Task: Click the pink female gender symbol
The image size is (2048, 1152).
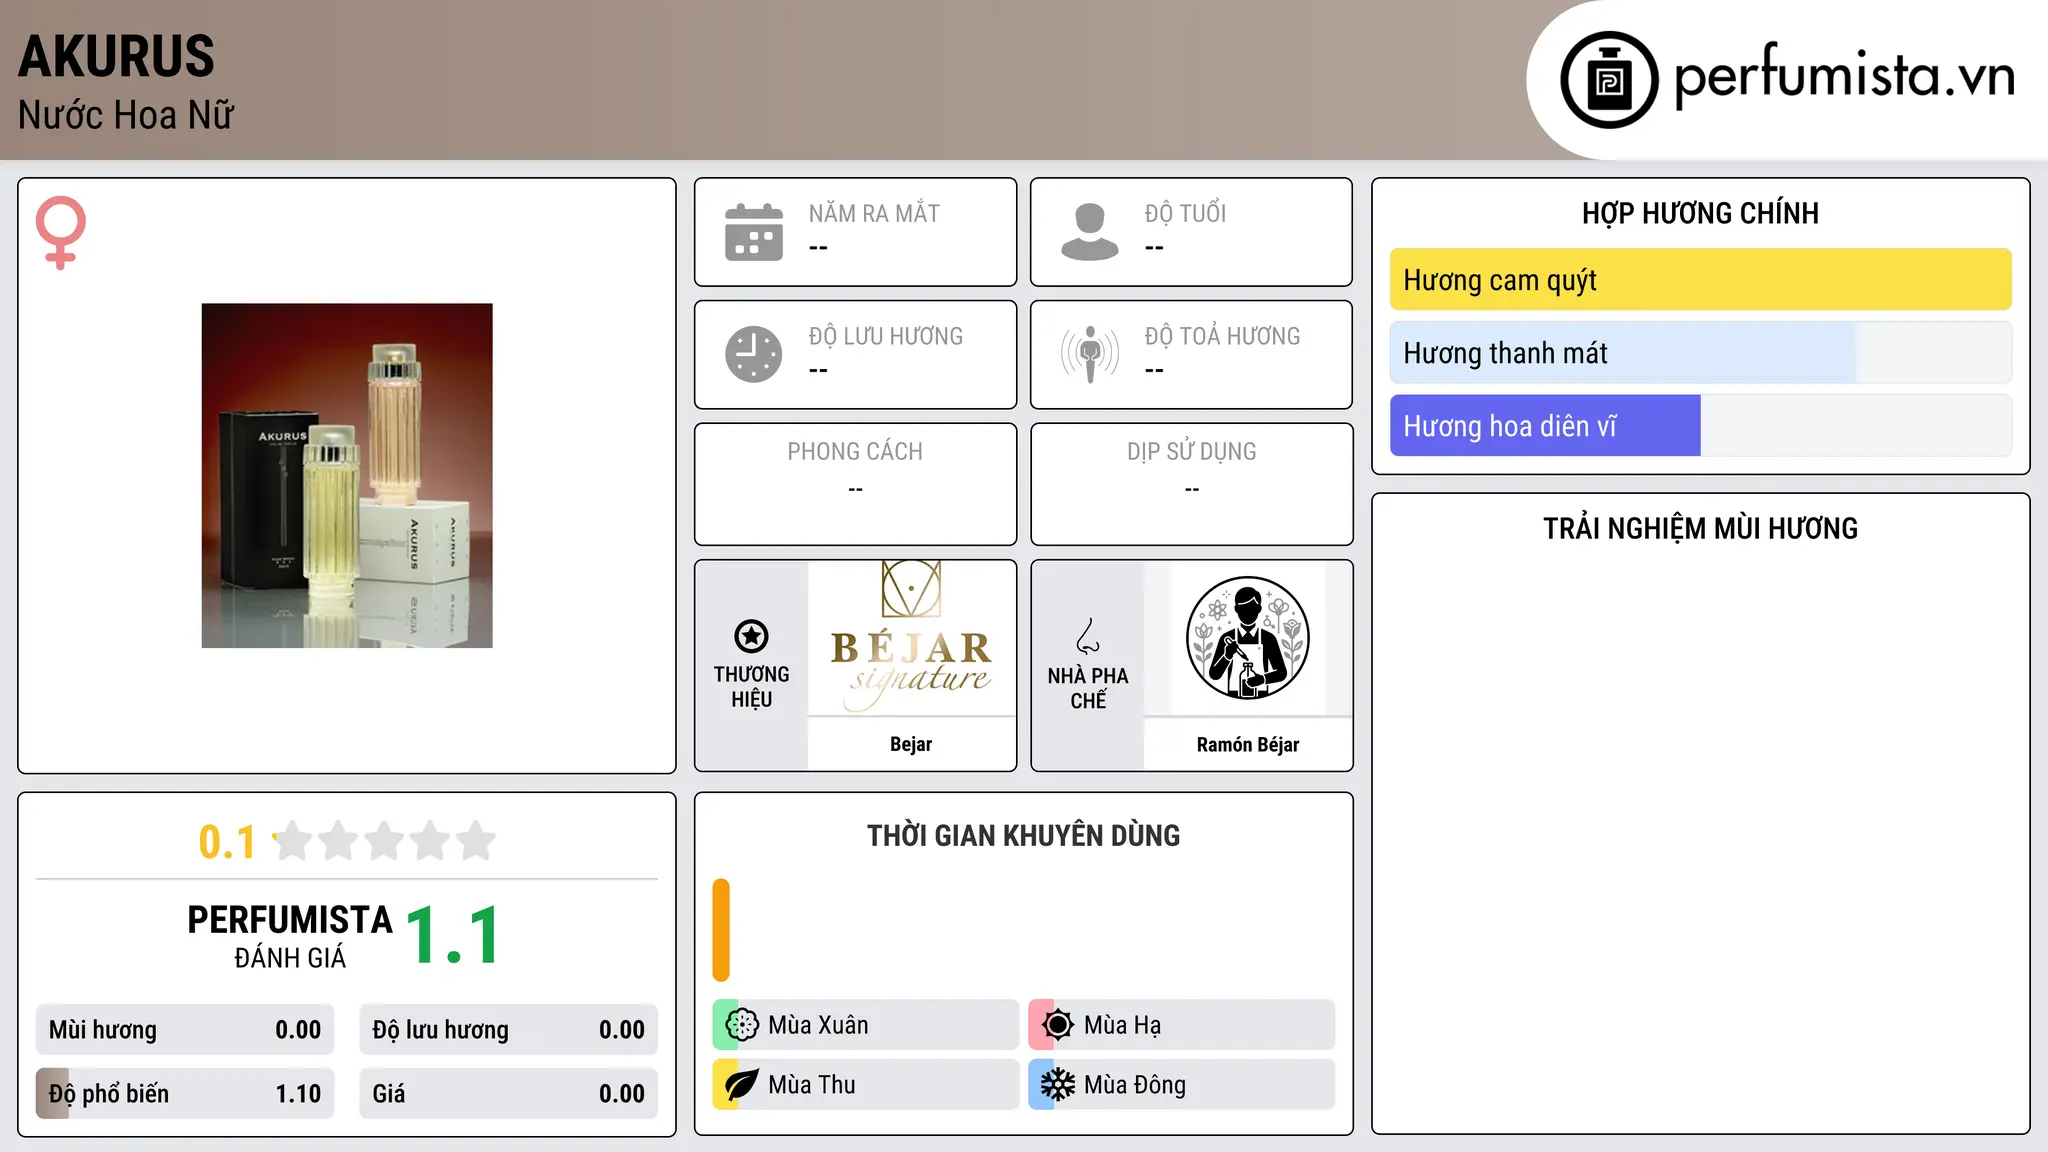Action: pos(61,232)
